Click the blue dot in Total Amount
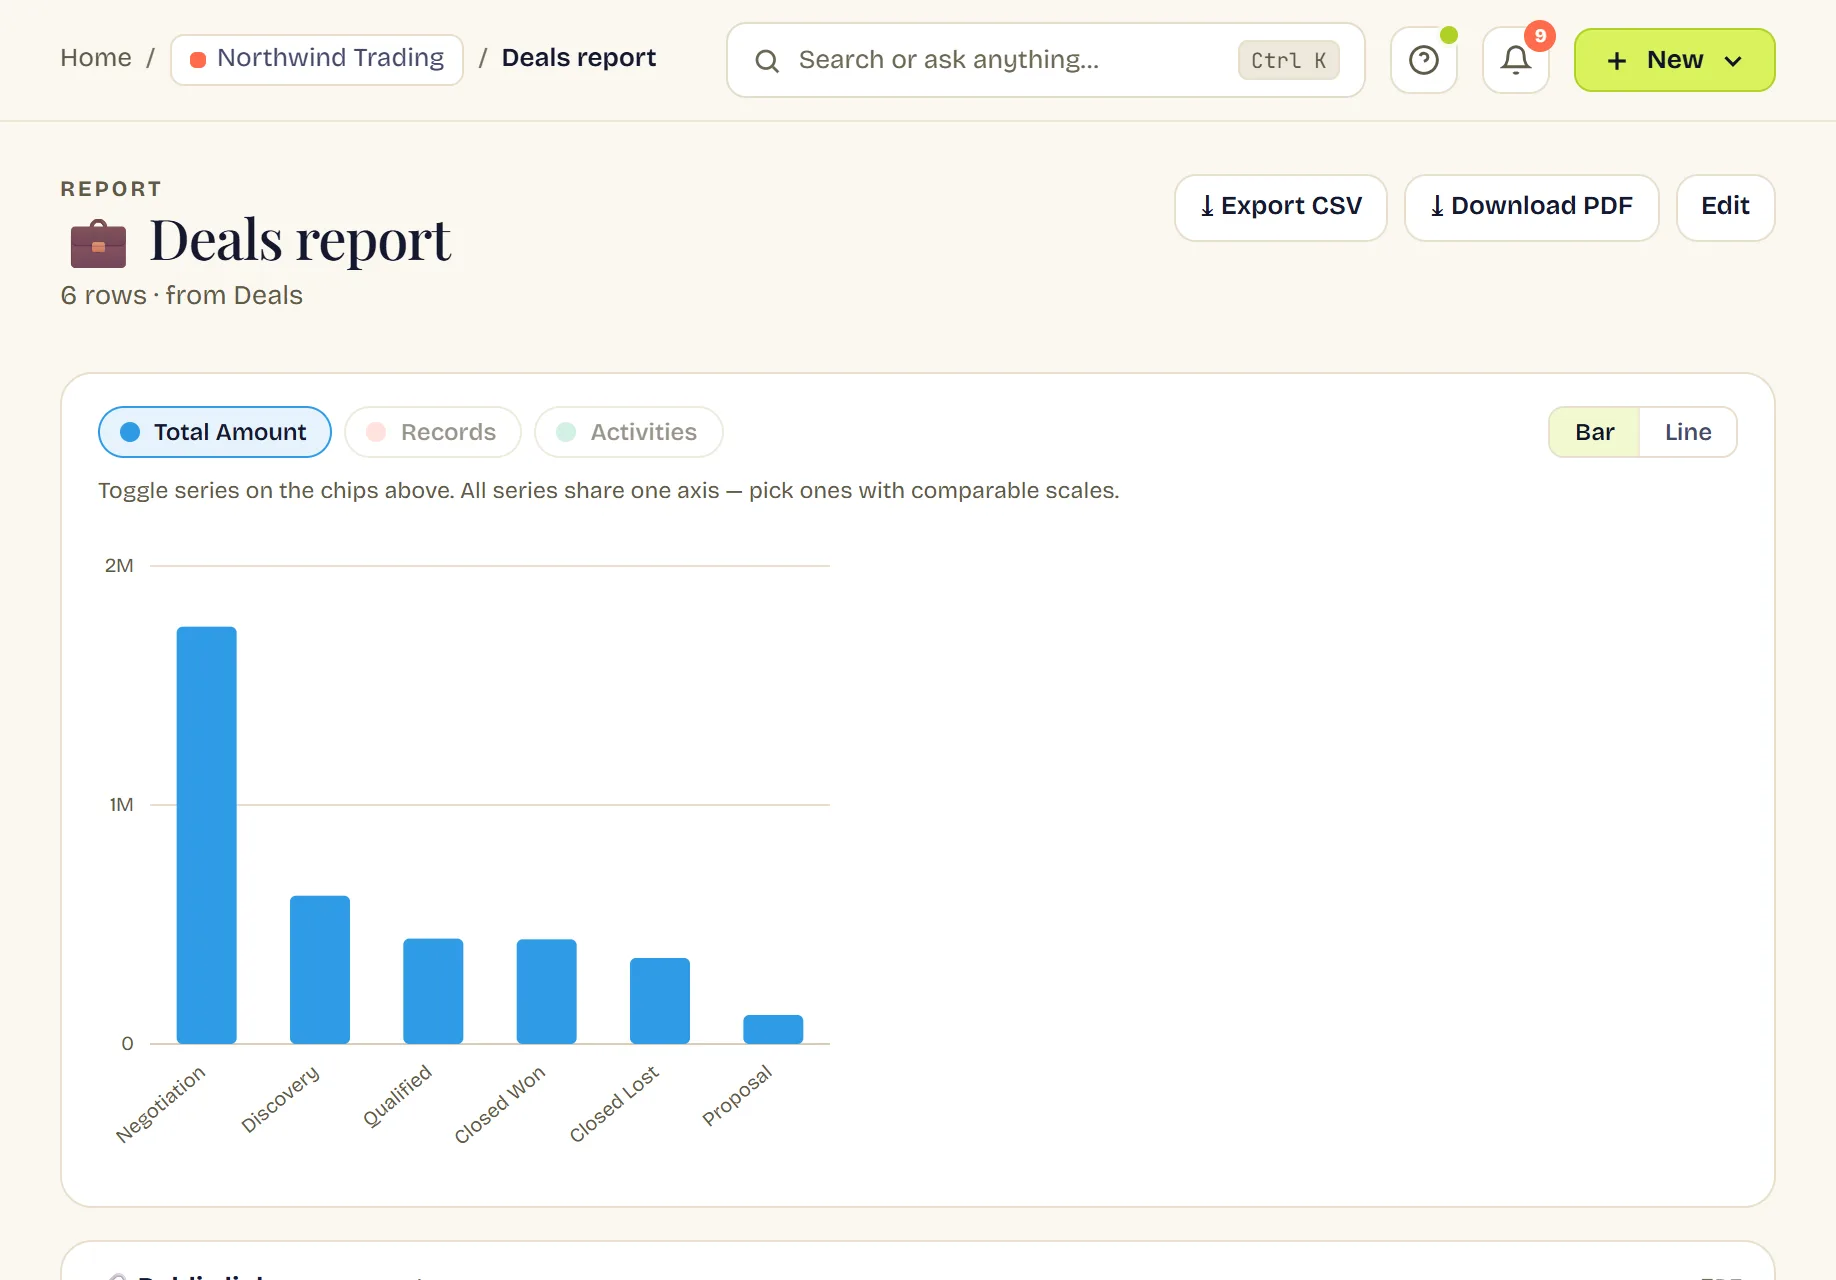Screen dimensions: 1836x1280 (130, 432)
